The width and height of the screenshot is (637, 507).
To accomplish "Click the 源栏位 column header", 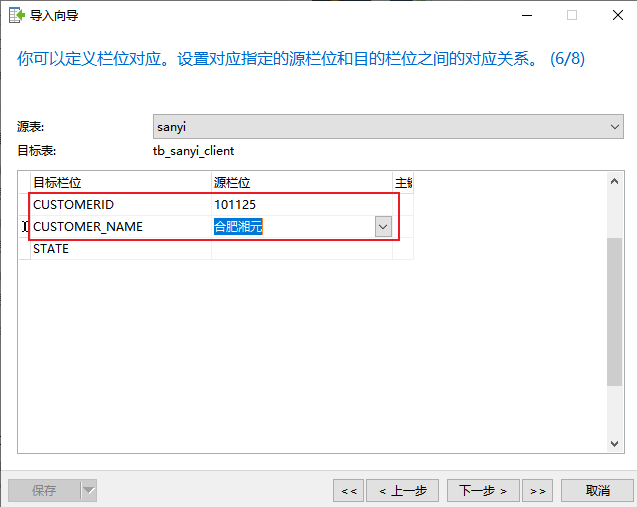I will 302,183.
